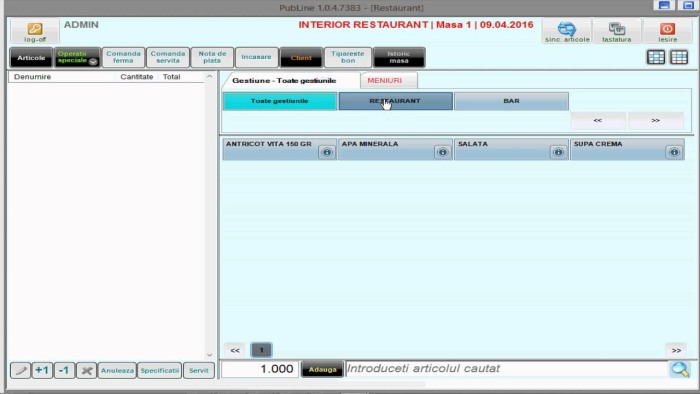The height and width of the screenshot is (394, 700).
Task: Click next gestiuni page arrow >>
Action: [x=655, y=120]
